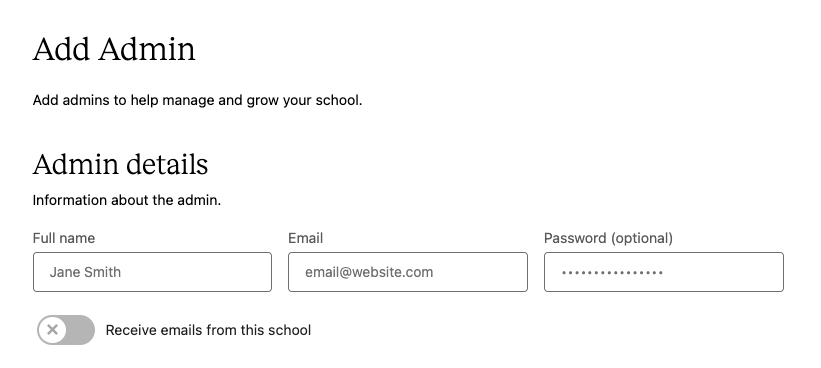Click the "Password (optional)" field label
This screenshot has height=368, width=821.
pyautogui.click(x=608, y=238)
